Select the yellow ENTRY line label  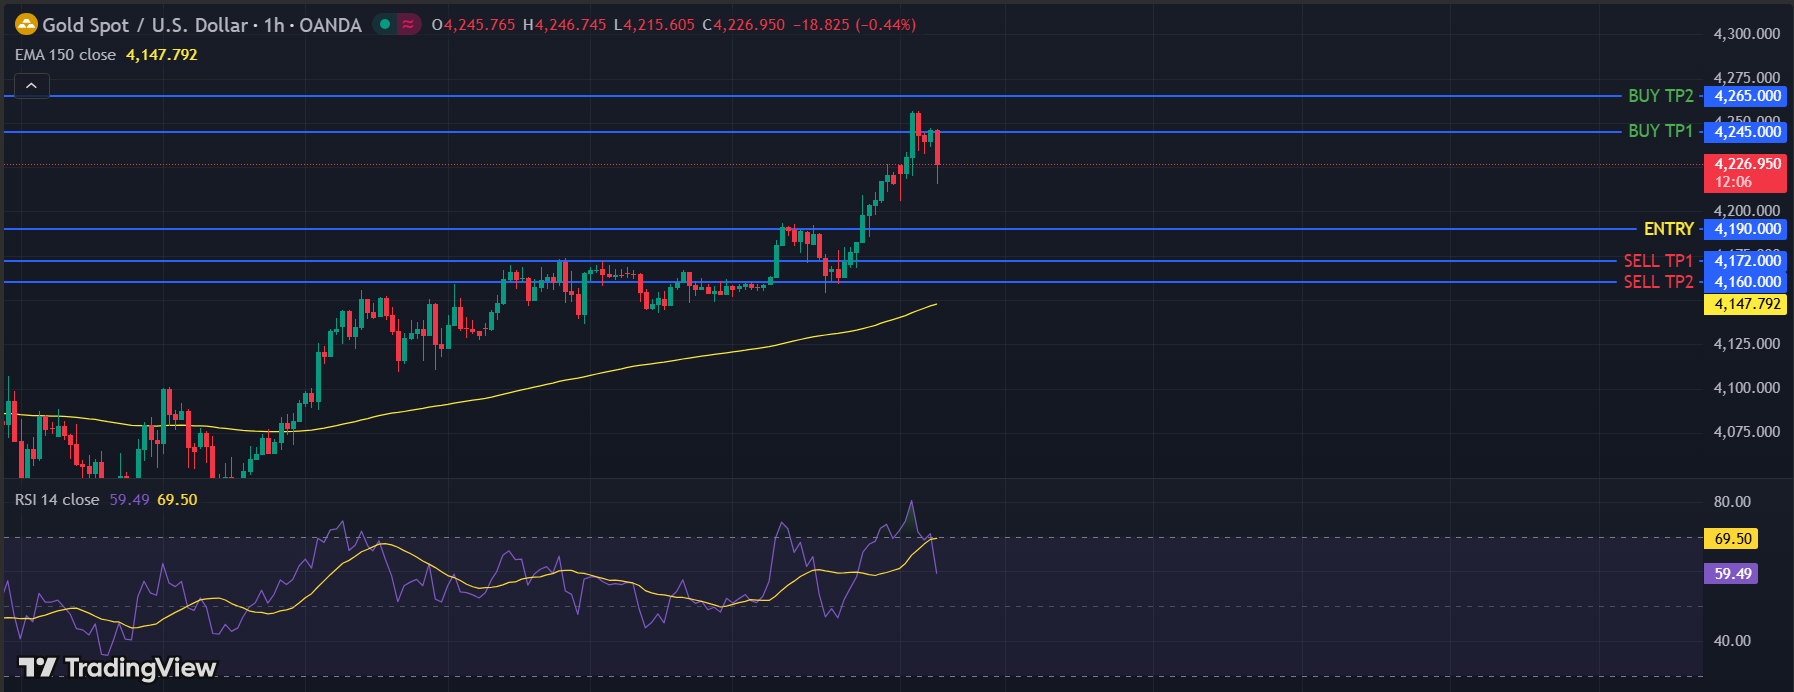pos(1668,229)
